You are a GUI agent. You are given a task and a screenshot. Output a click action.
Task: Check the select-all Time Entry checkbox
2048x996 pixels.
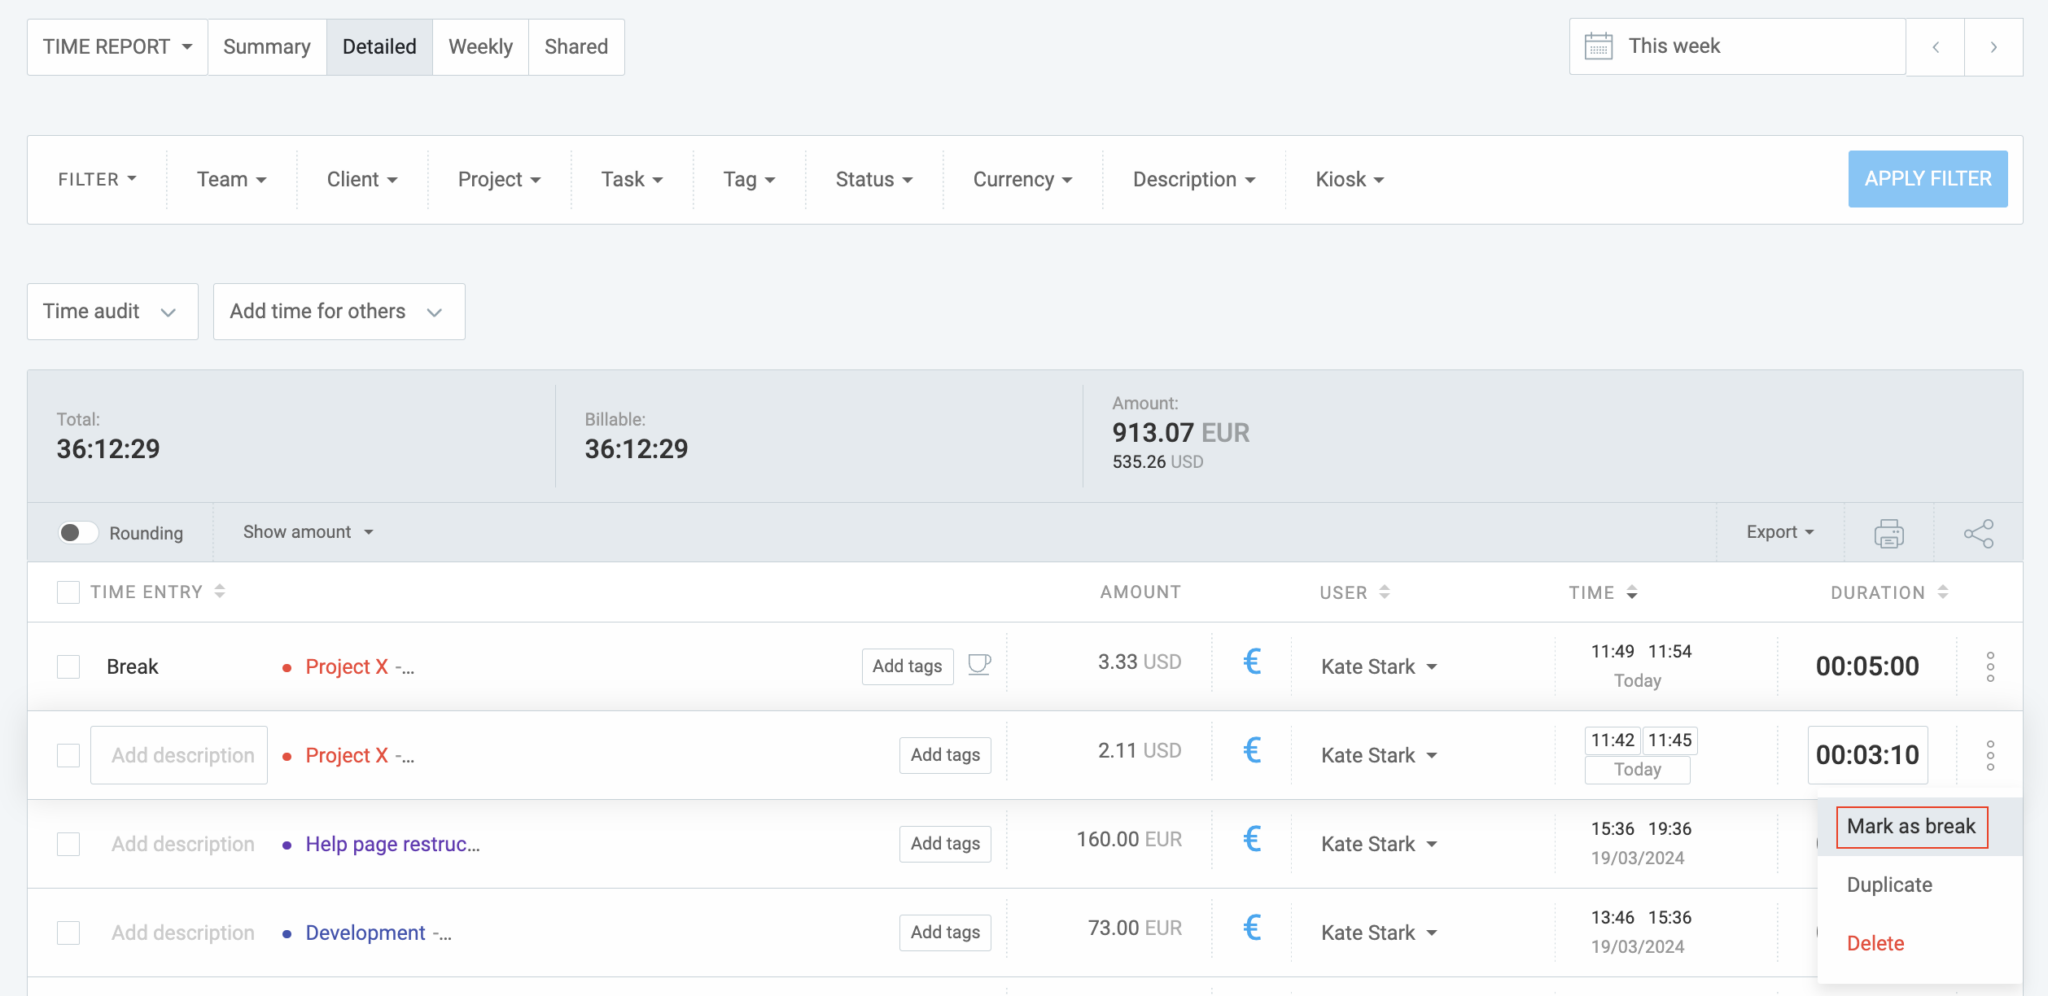coord(68,592)
